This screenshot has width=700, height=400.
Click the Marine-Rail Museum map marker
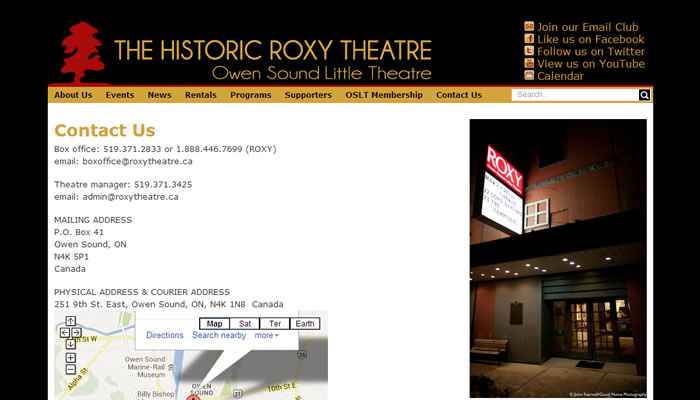171,367
